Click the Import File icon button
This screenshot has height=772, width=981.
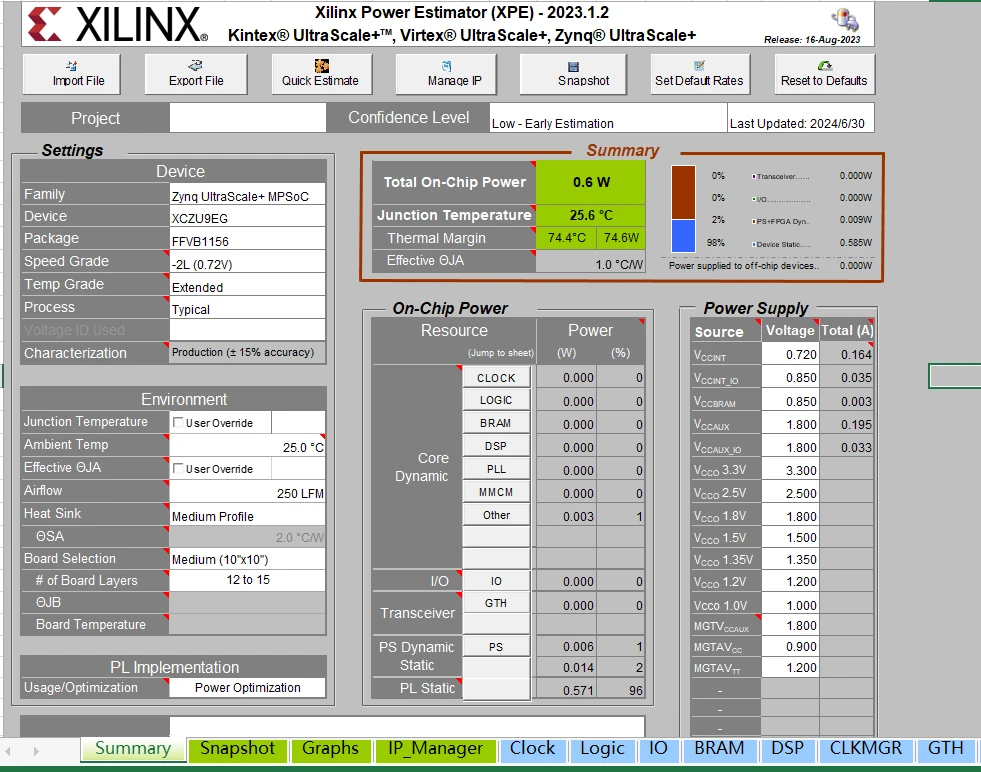coord(71,74)
